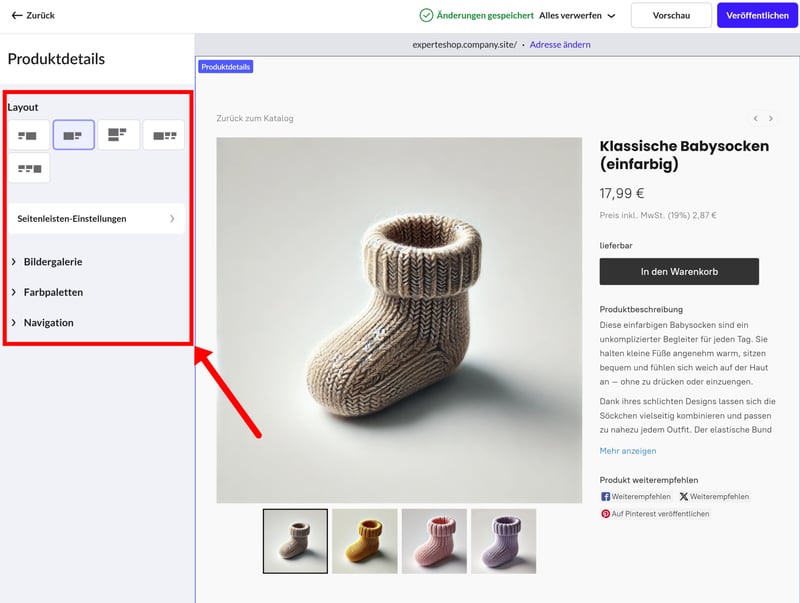Image resolution: width=800 pixels, height=603 pixels.
Task: Click the next product arrow
Action: pos(772,118)
